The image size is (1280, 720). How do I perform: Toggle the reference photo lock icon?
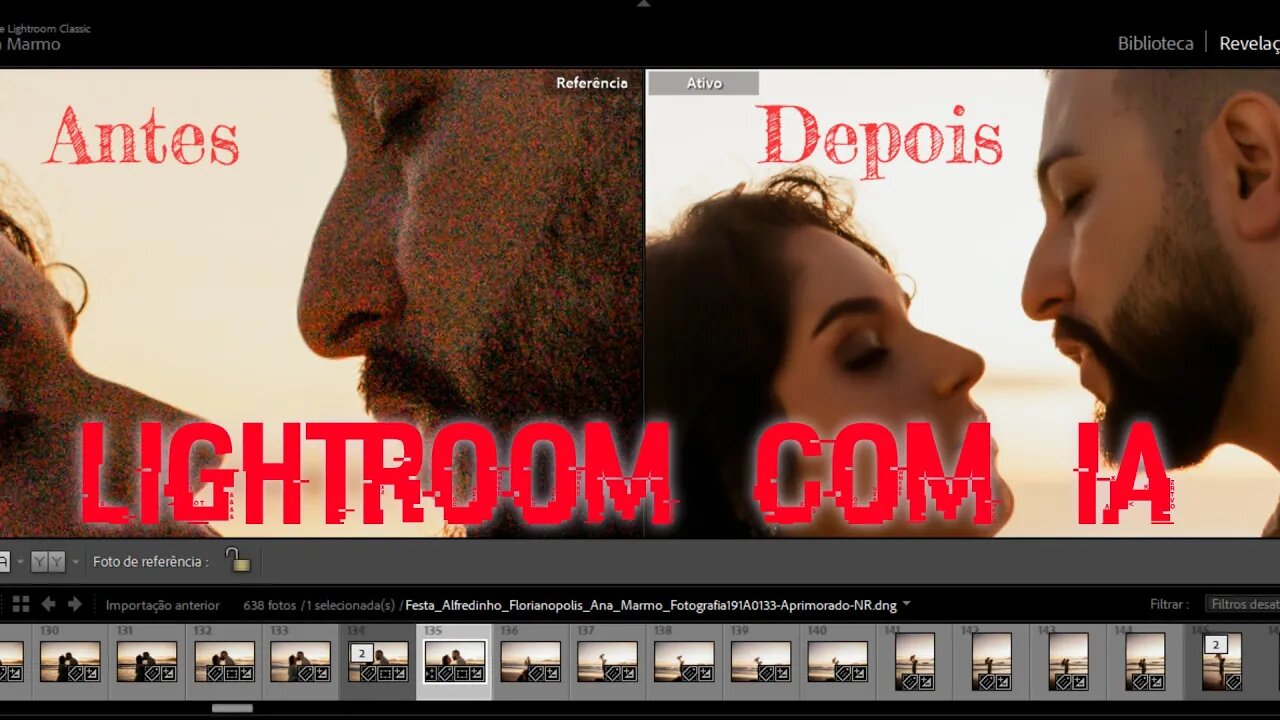[237, 560]
